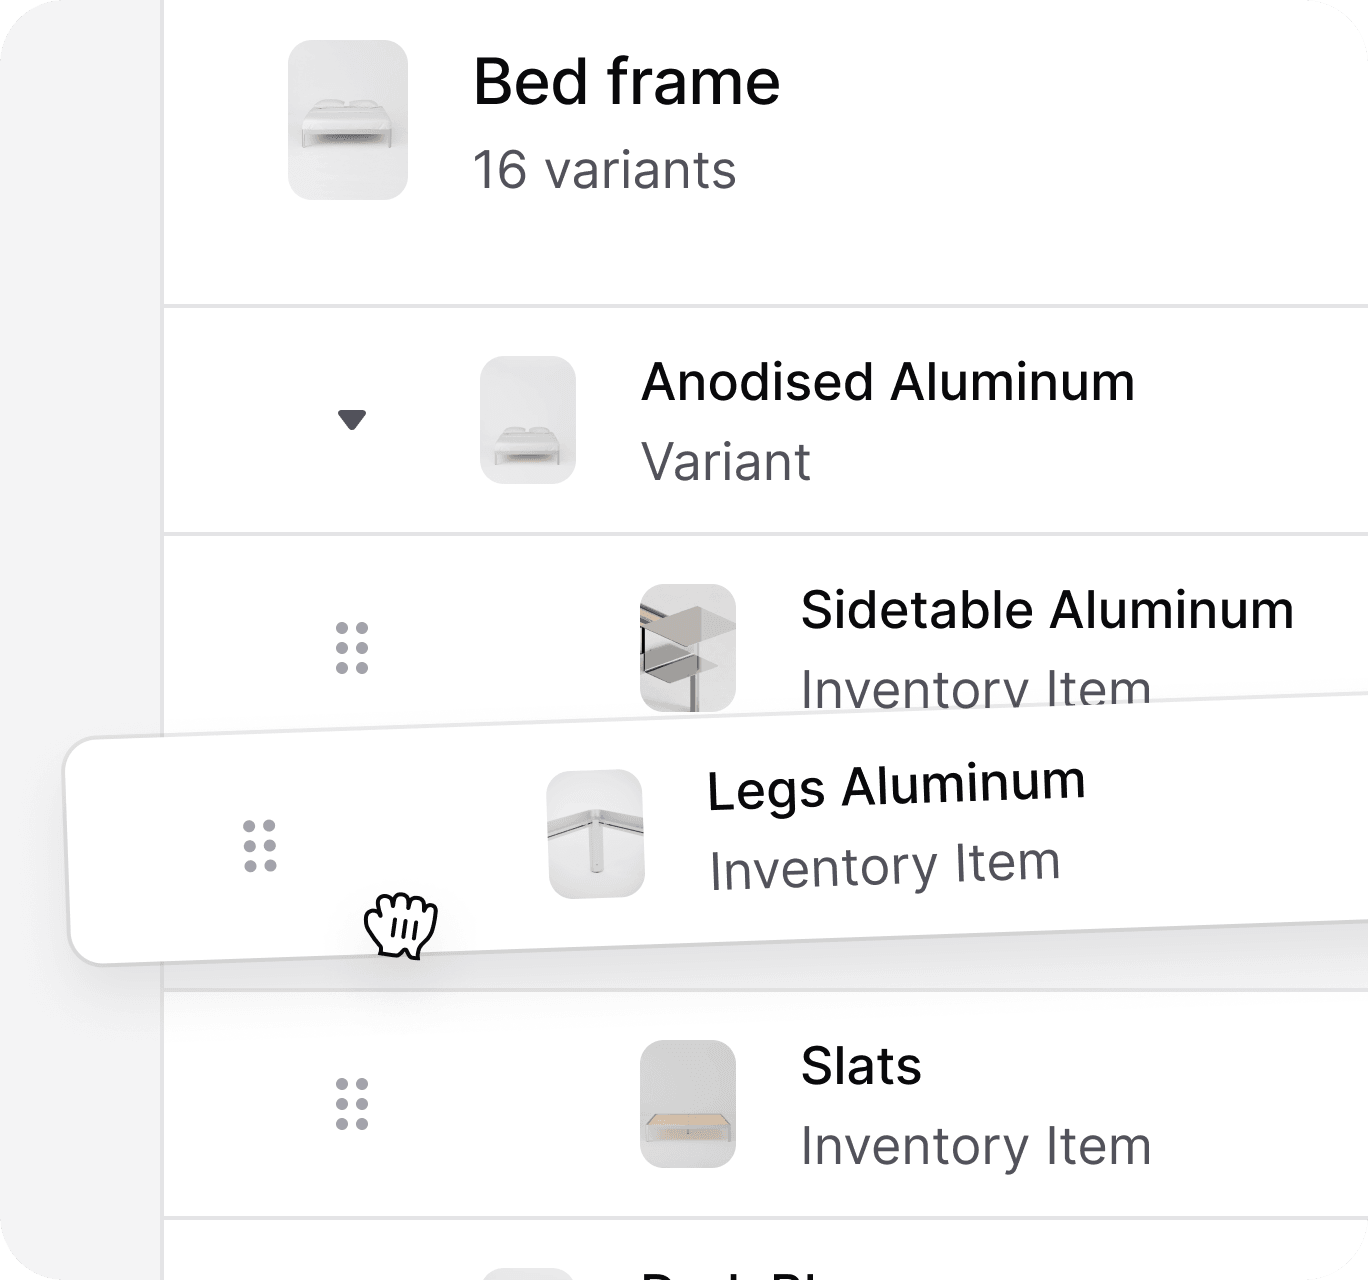Screen dimensions: 1368x1280
Task: Select the Anodised Aluminum row title
Action: 888,382
